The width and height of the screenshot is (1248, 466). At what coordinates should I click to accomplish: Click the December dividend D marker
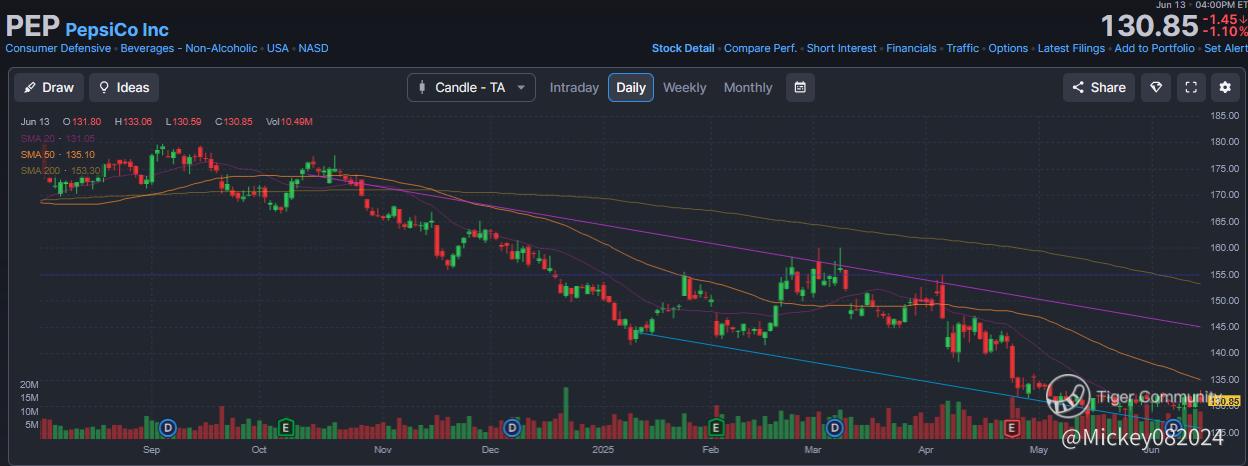(512, 427)
